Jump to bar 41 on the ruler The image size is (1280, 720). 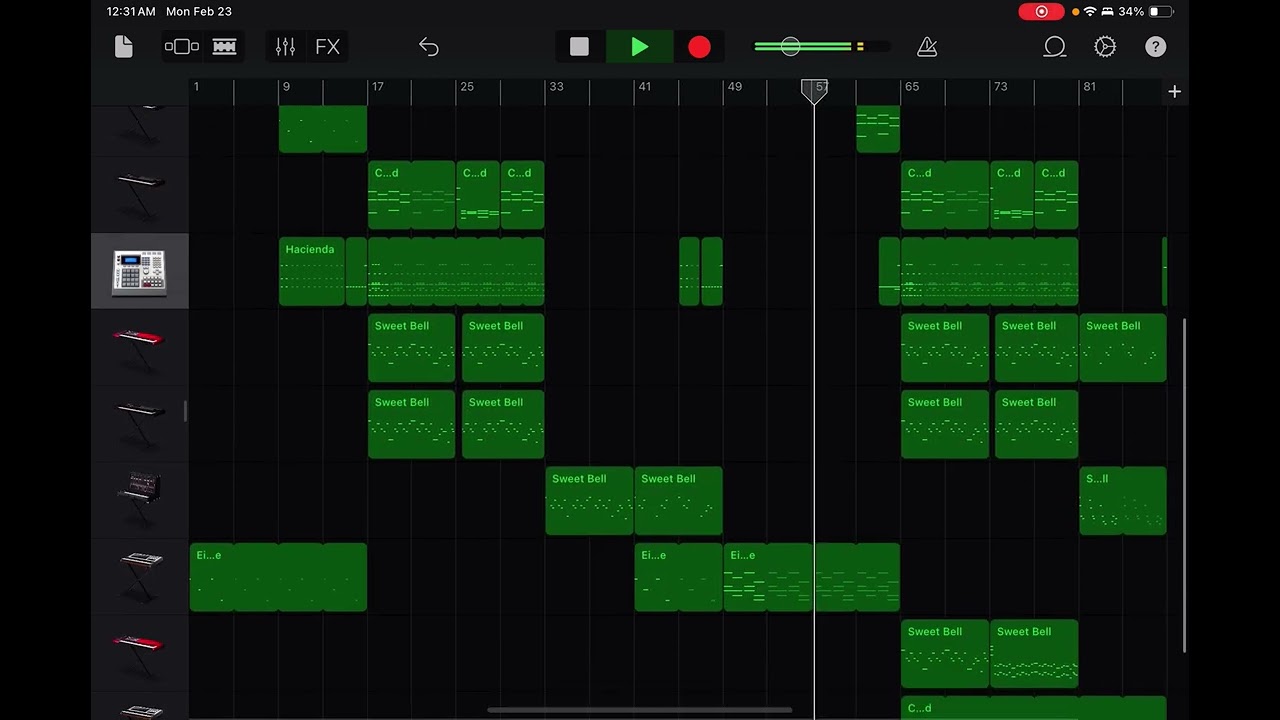[645, 87]
